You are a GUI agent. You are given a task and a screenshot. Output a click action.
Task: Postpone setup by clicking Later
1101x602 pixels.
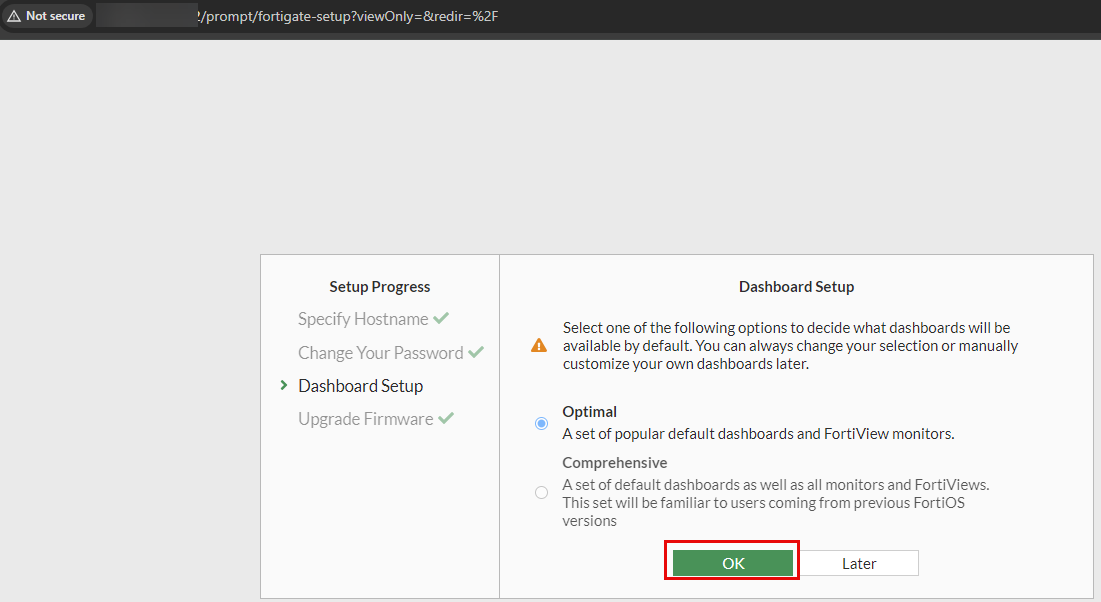[858, 562]
